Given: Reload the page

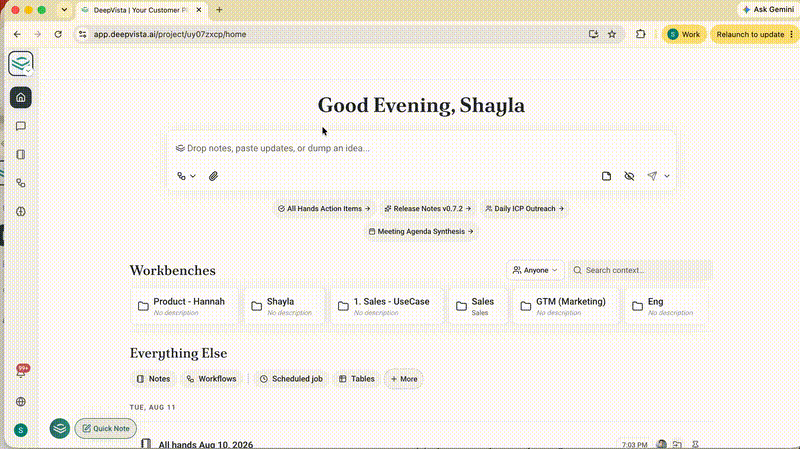Looking at the screenshot, I should tap(58, 34).
